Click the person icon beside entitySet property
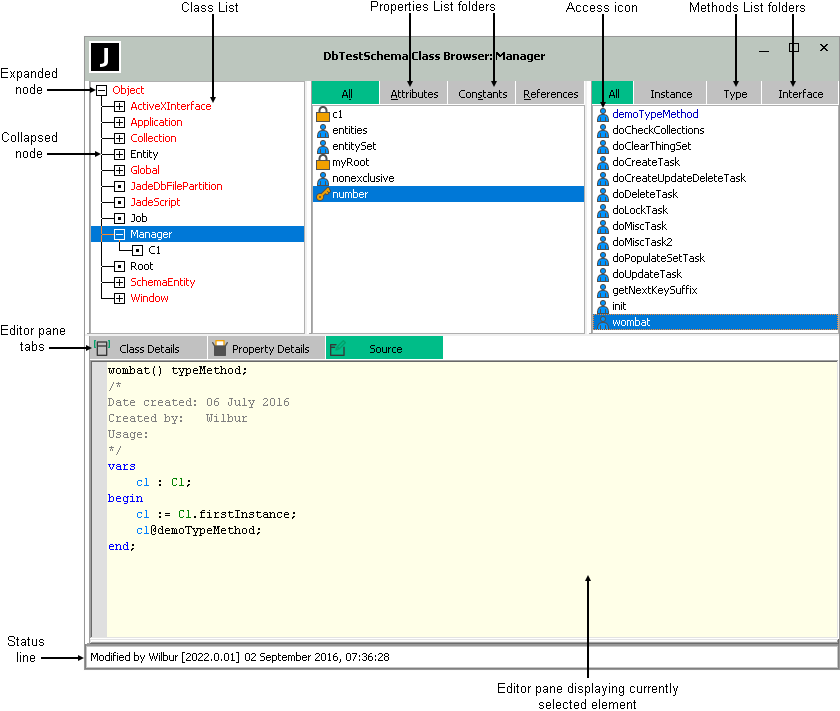 point(323,146)
